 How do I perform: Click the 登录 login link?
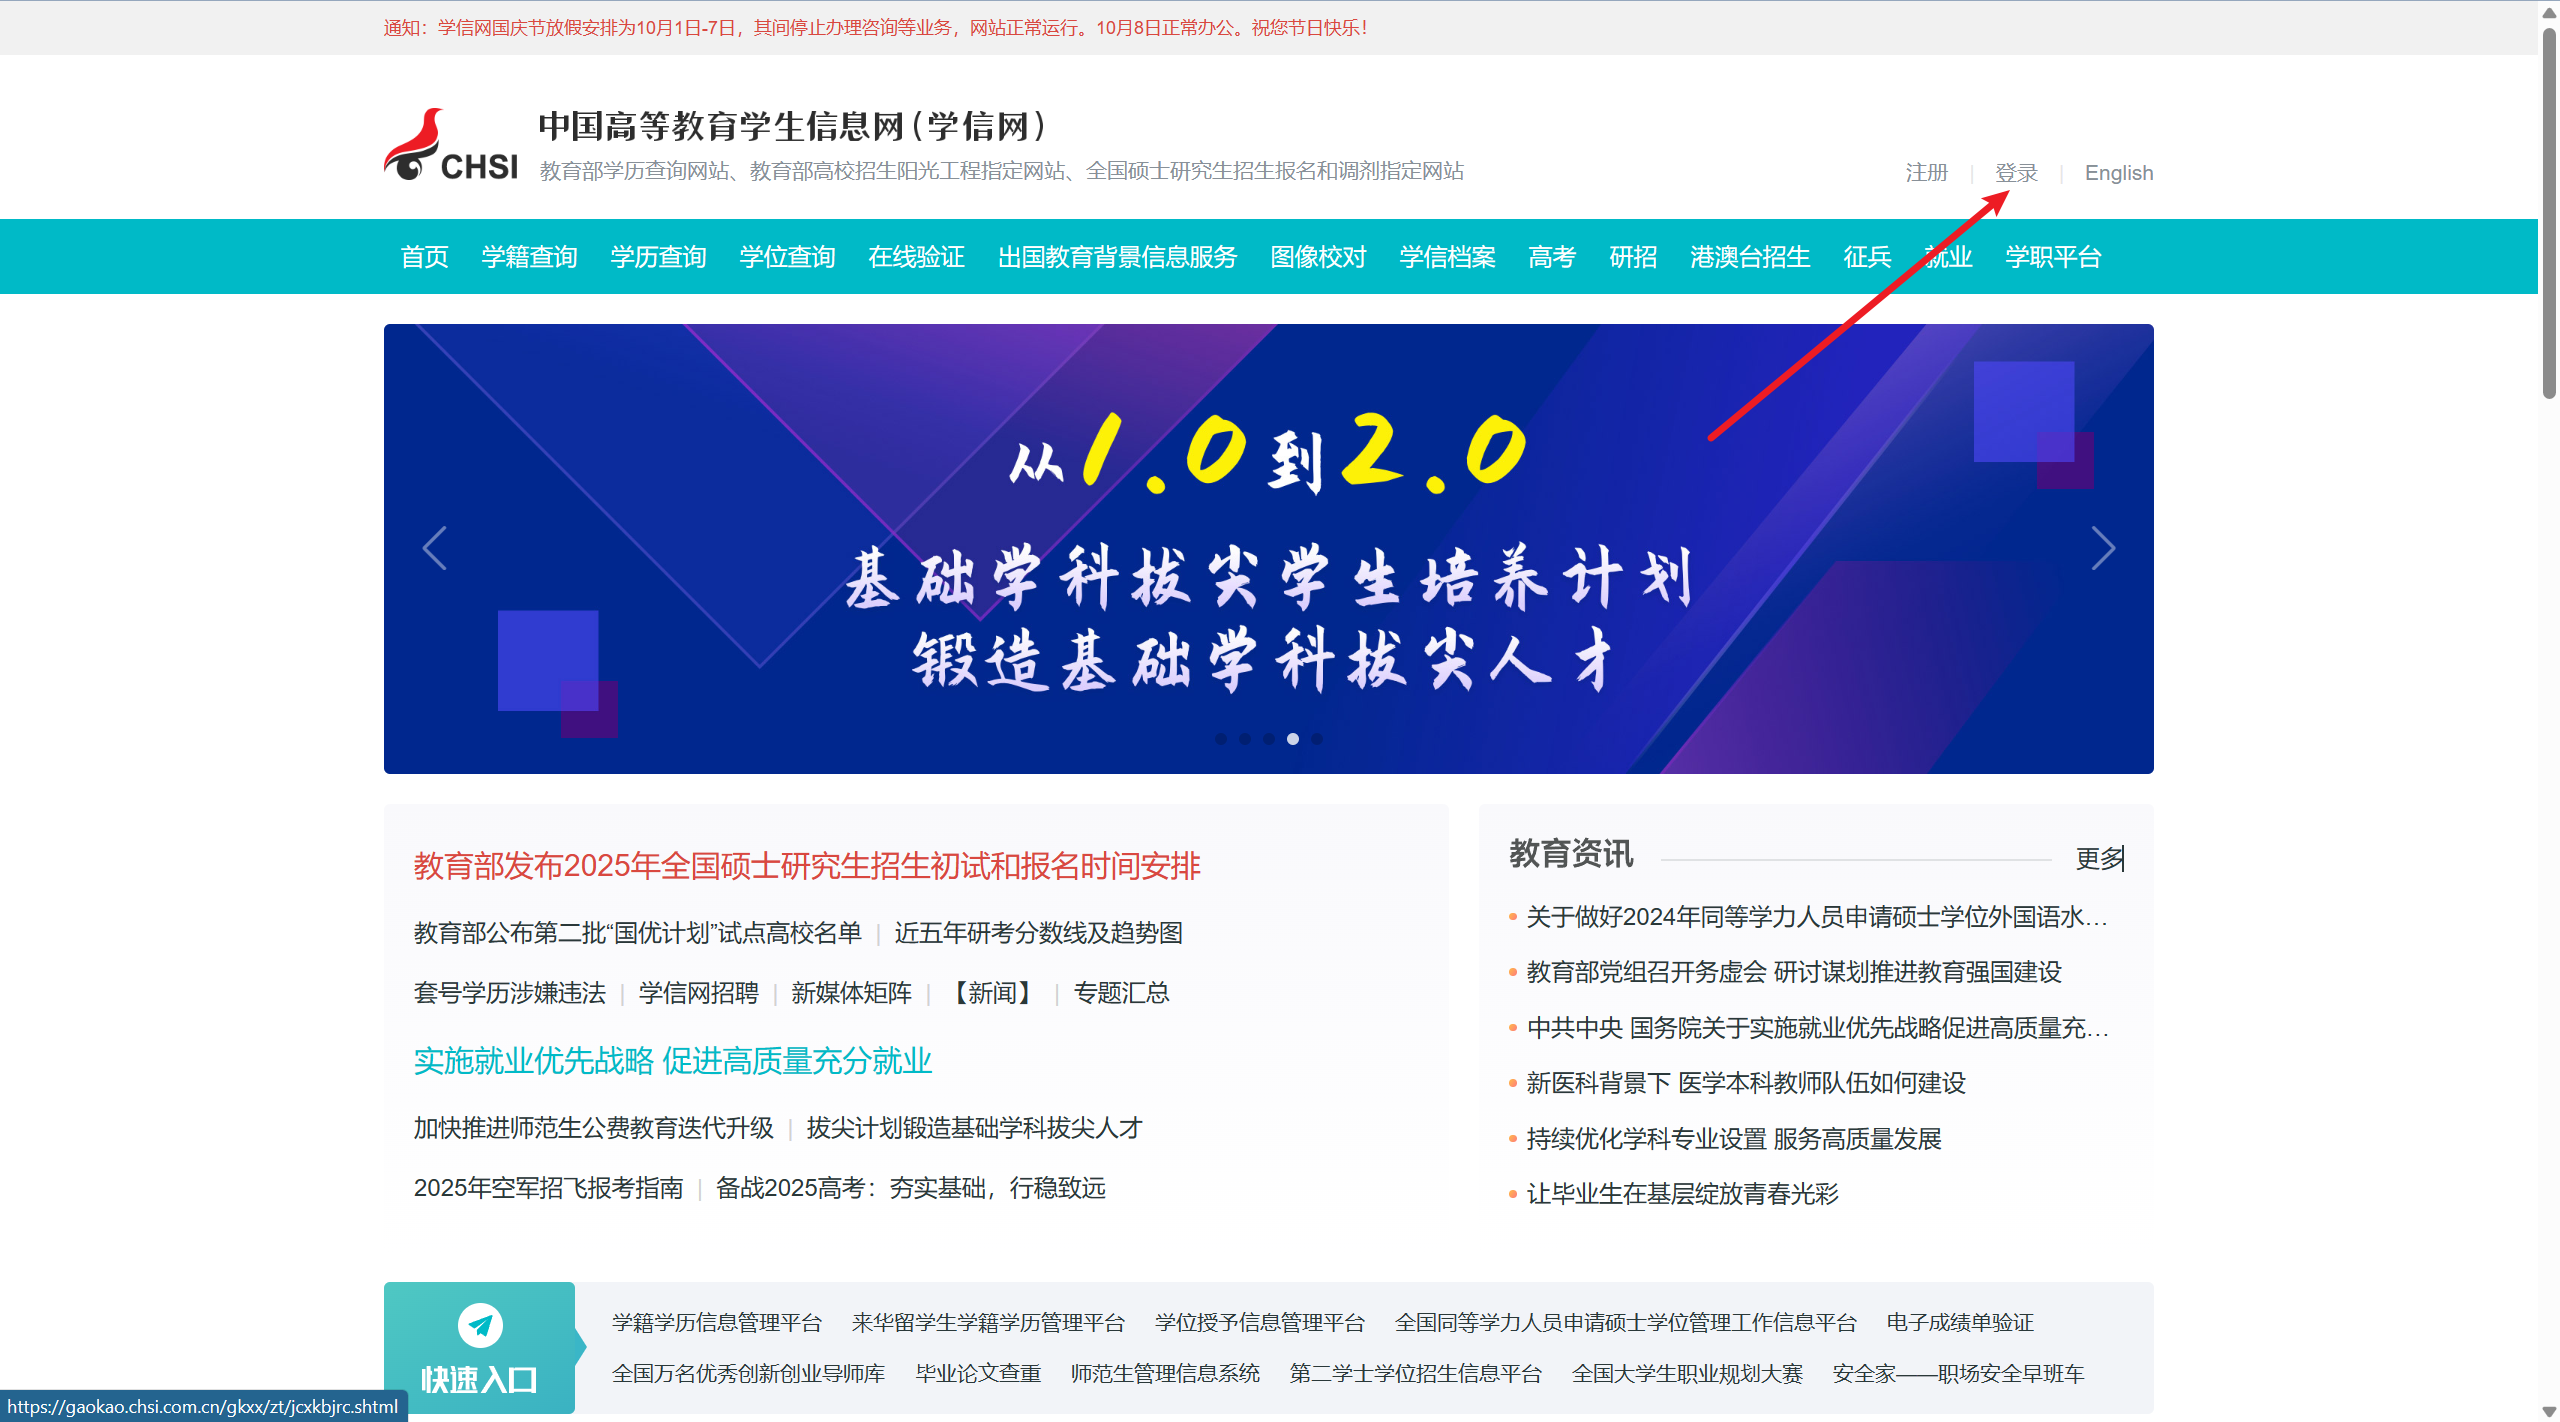2015,173
